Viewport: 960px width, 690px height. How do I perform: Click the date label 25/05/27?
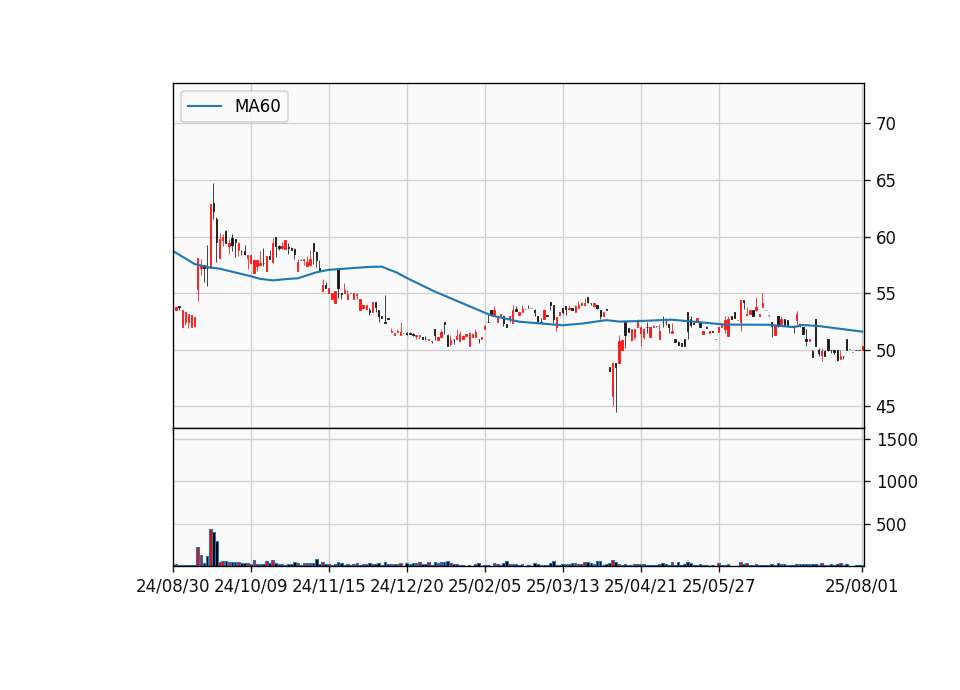[719, 586]
